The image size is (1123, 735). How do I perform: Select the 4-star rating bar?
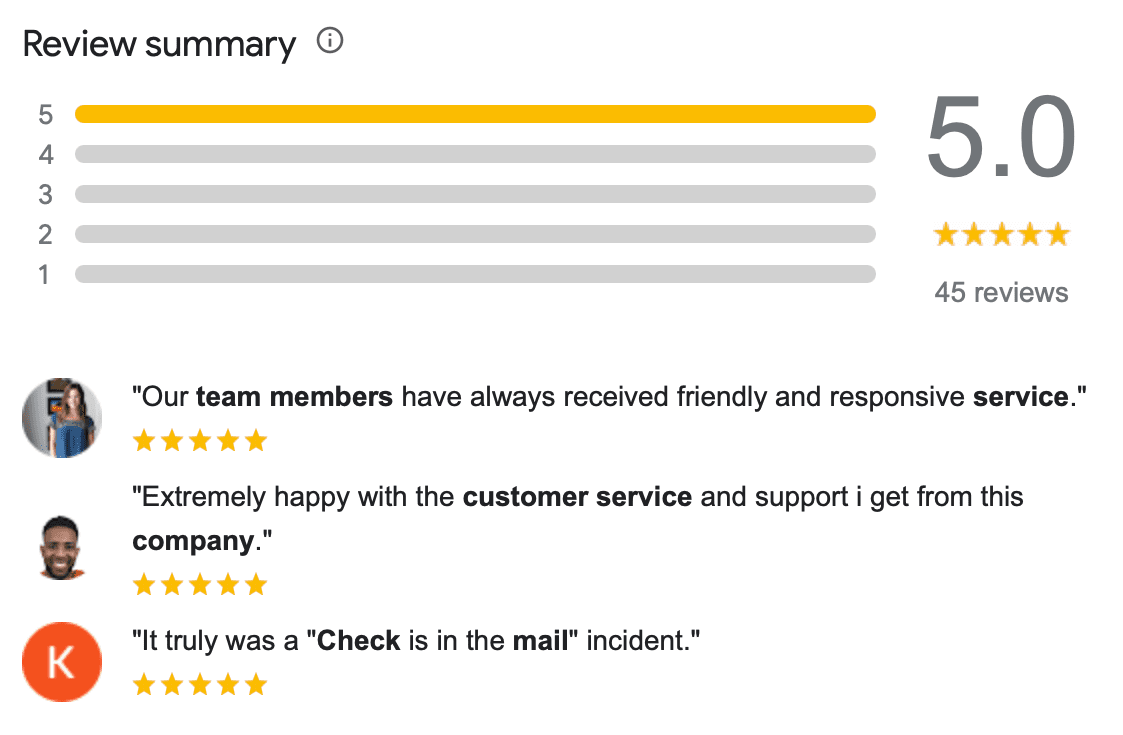pos(476,154)
